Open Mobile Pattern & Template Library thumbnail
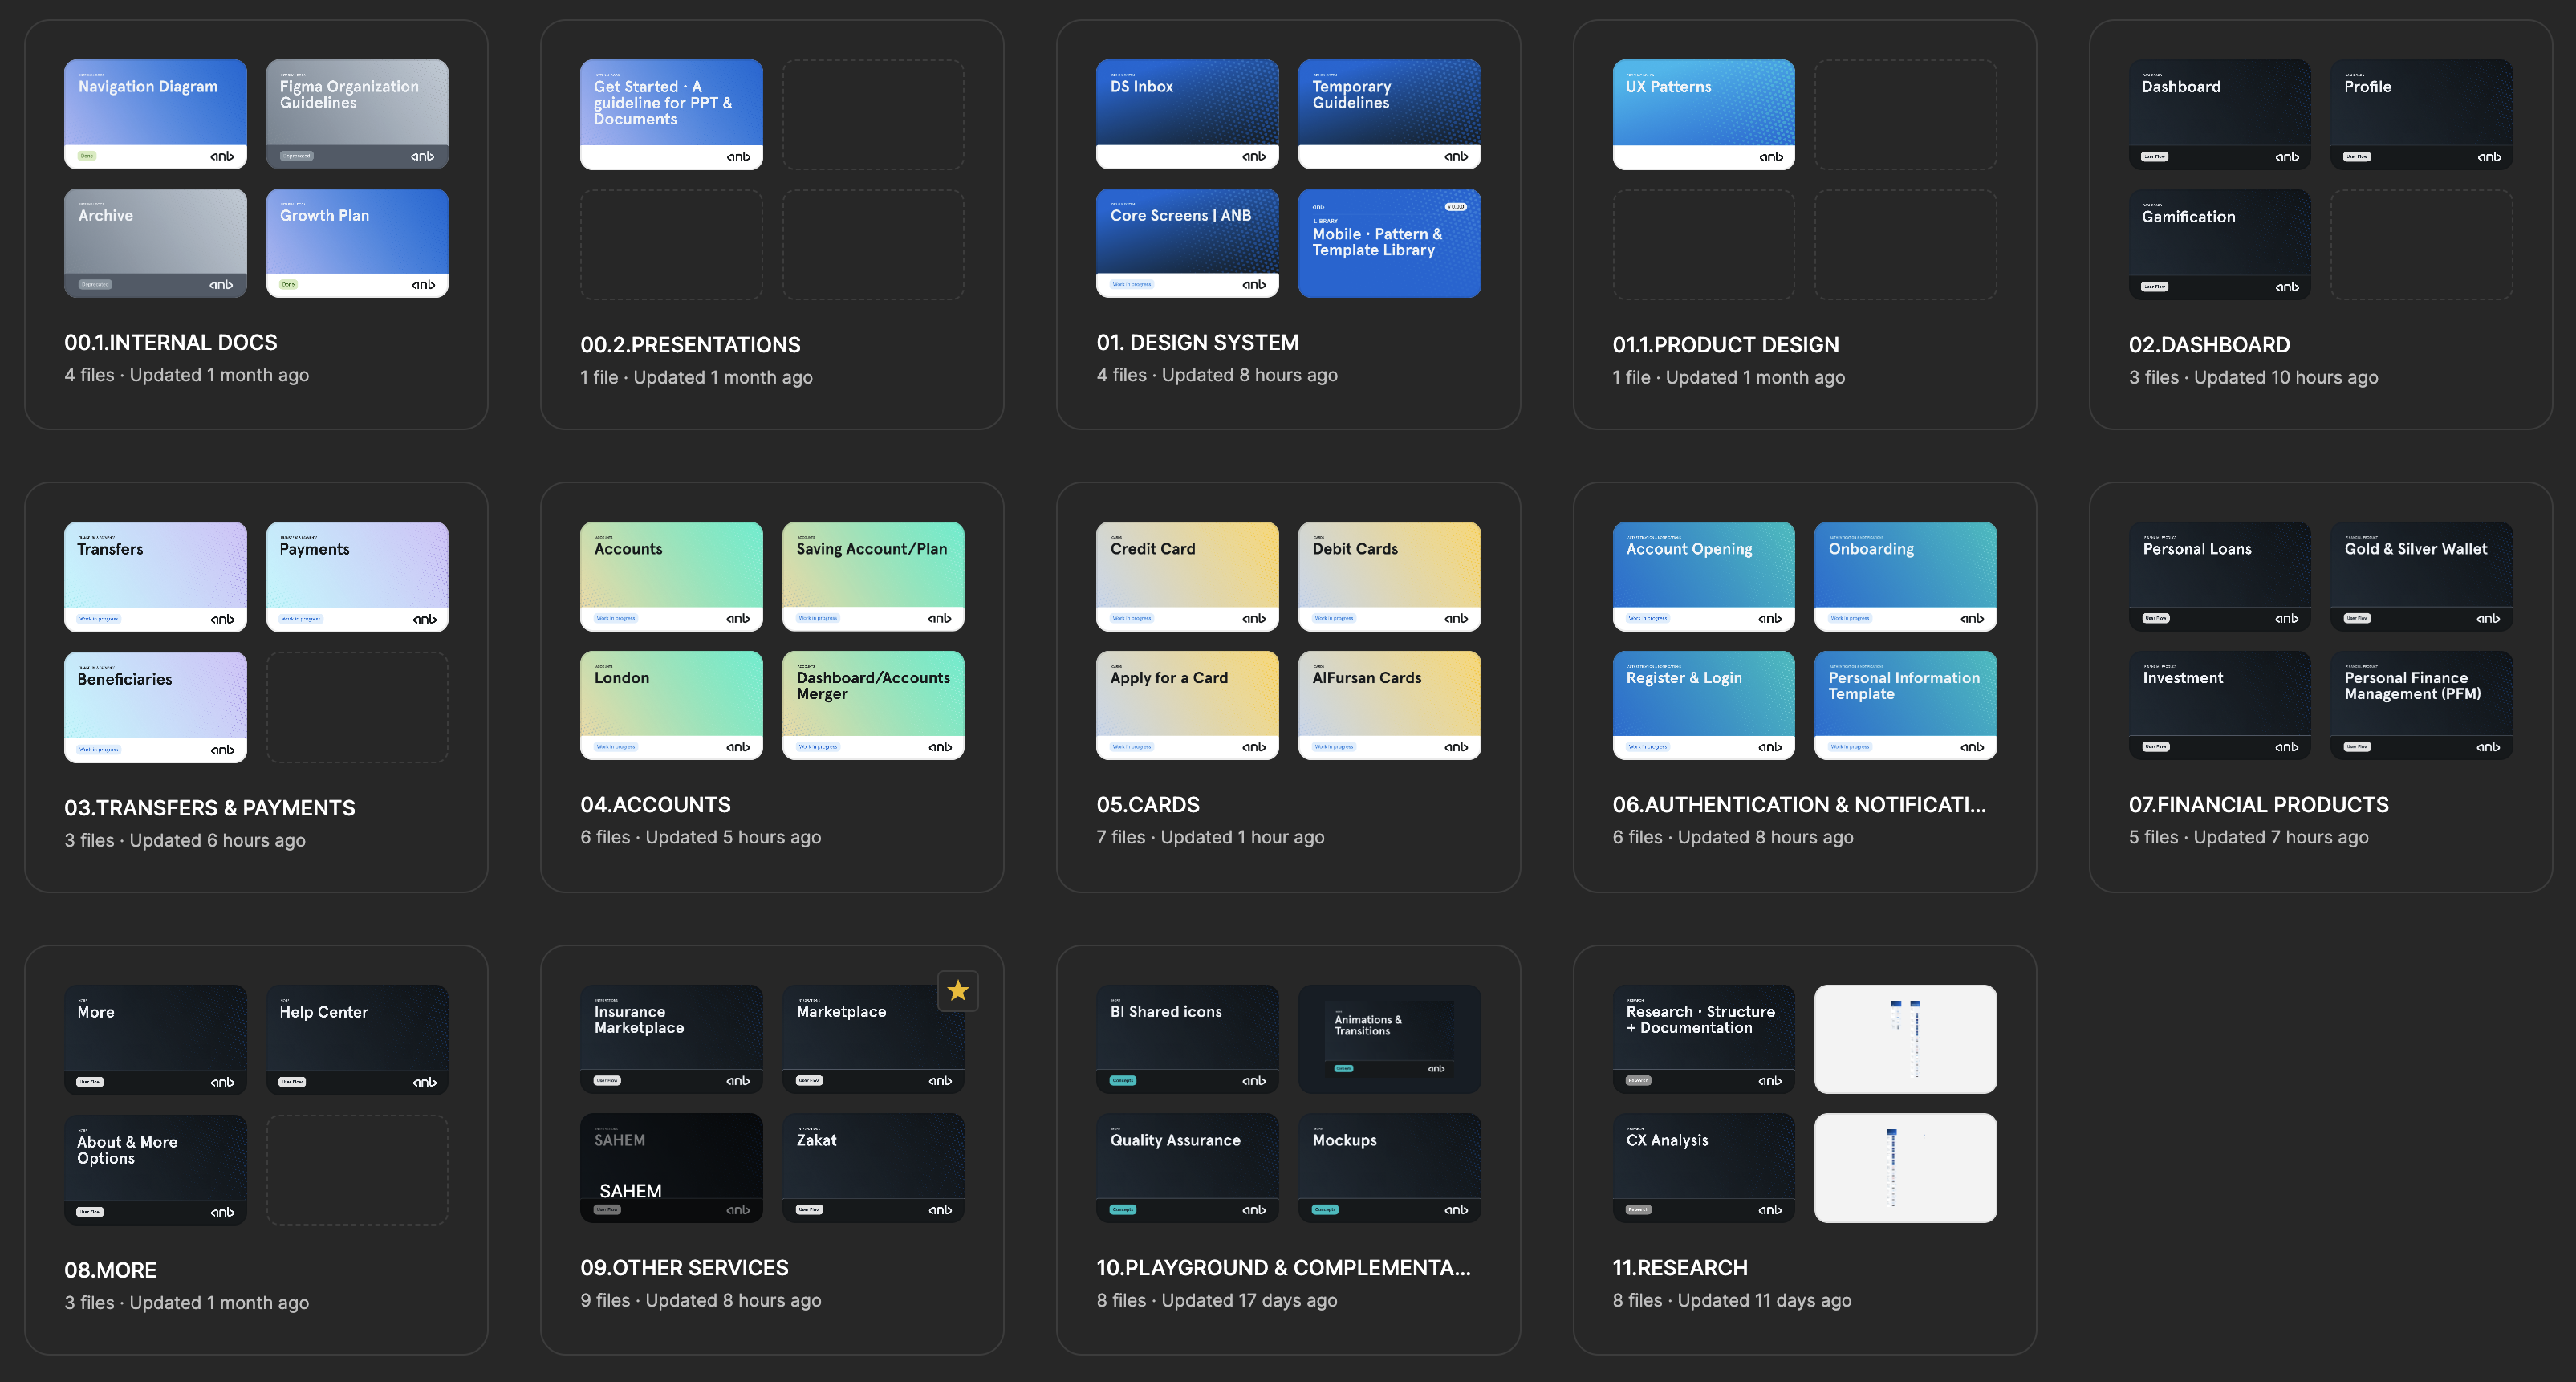Screen dimensions: 2576x1382 [x=1389, y=242]
